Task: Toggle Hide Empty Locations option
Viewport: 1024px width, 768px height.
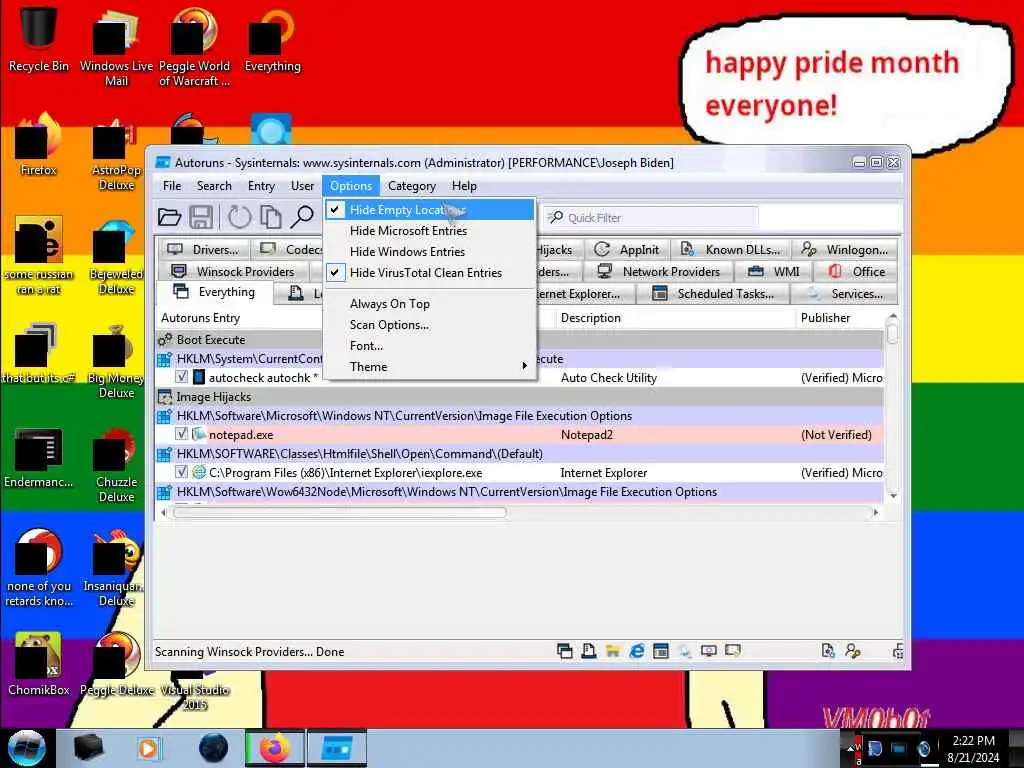Action: pyautogui.click(x=430, y=210)
